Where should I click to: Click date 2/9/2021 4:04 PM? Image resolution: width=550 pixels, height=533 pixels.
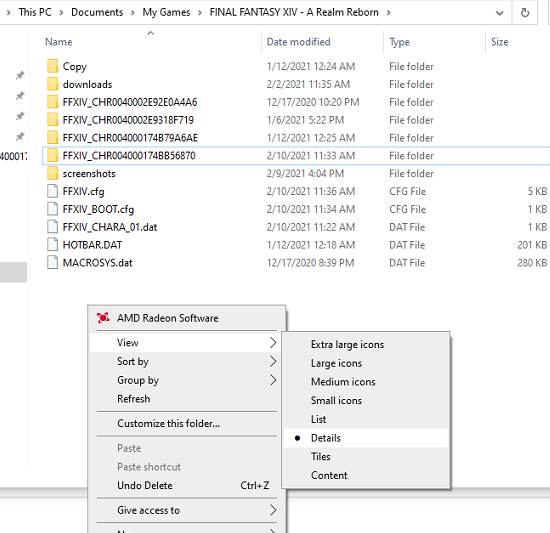(305, 173)
